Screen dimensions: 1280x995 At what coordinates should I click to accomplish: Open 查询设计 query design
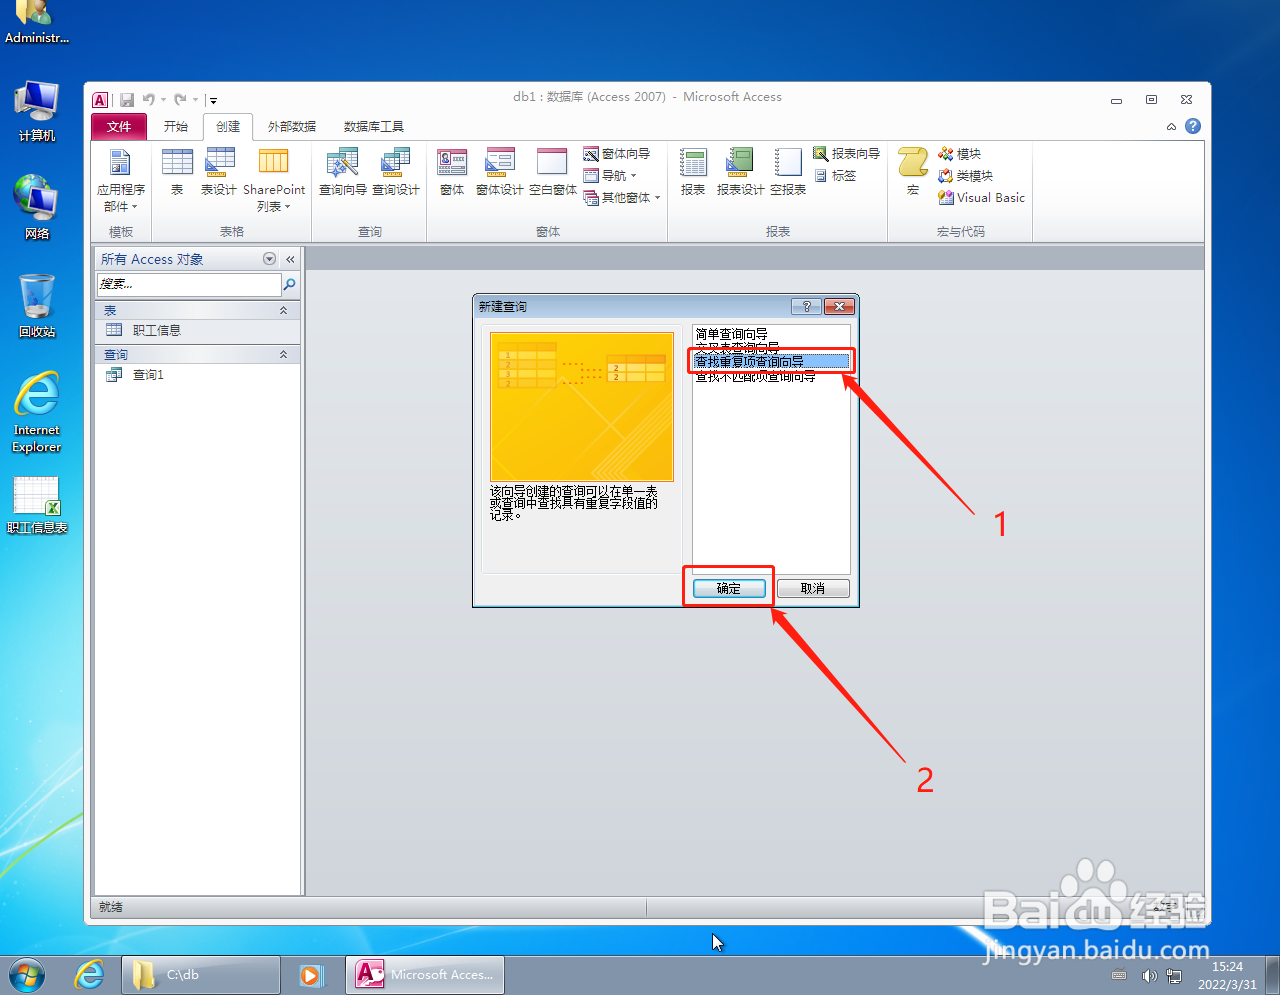coord(396,172)
